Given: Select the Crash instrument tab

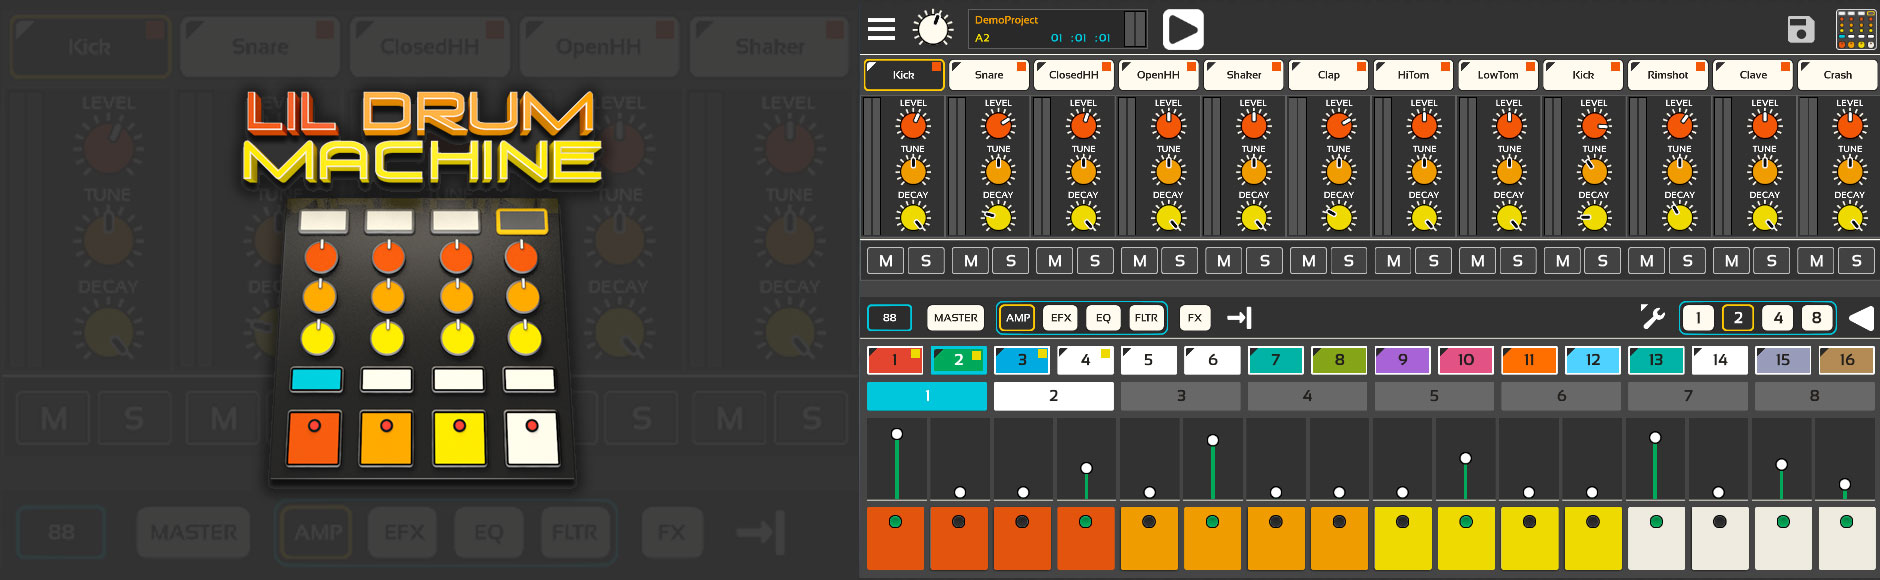Looking at the screenshot, I should [x=1838, y=75].
